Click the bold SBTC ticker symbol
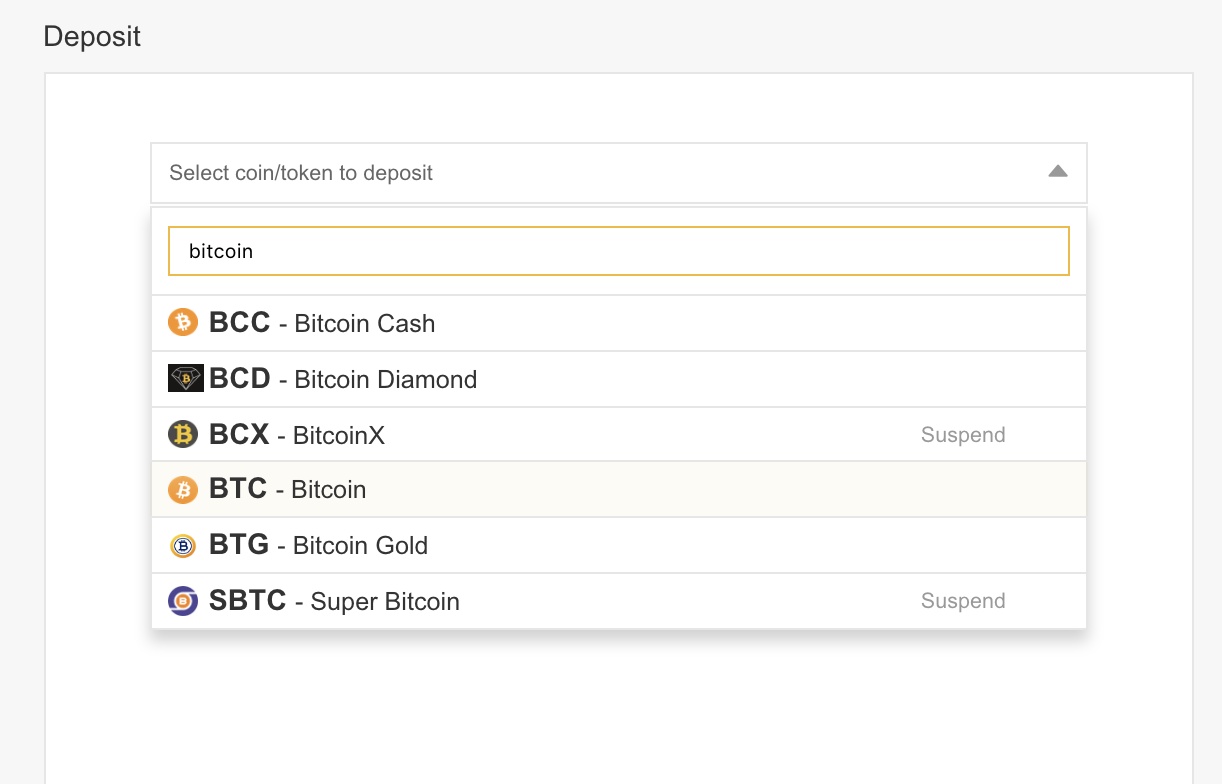The width and height of the screenshot is (1222, 784). click(248, 601)
